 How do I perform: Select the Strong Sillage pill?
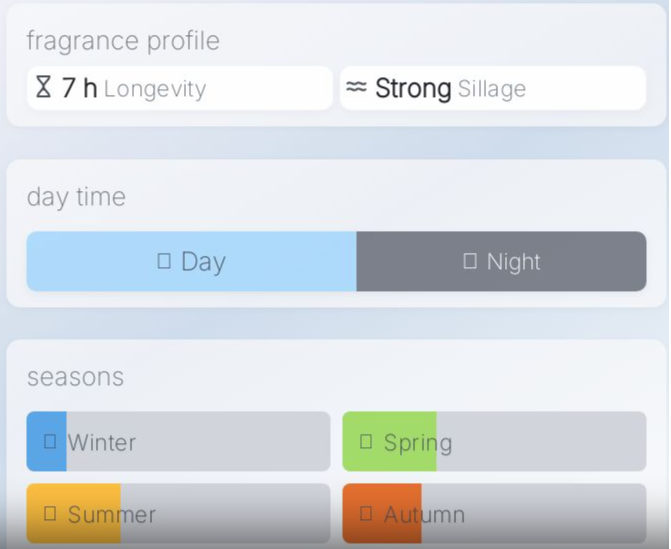click(x=492, y=88)
